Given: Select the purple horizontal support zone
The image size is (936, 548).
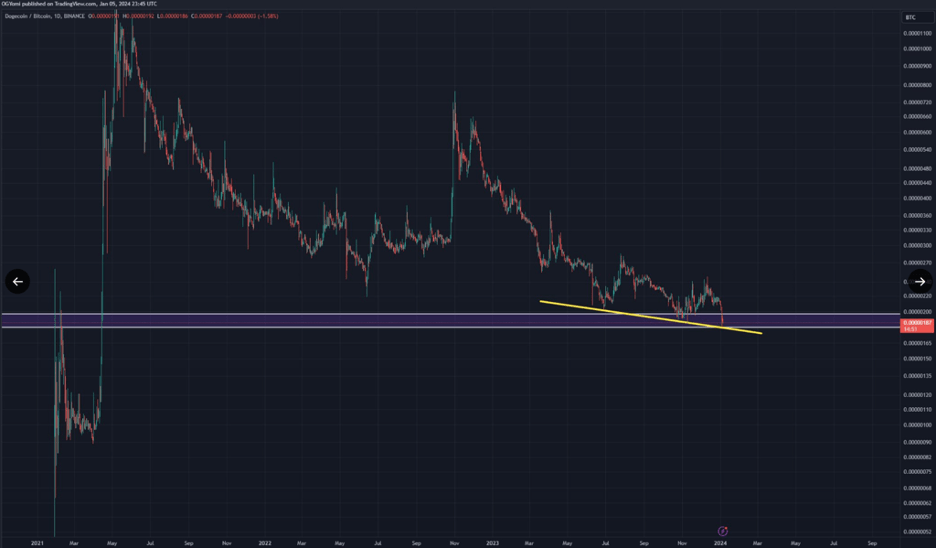Looking at the screenshot, I should [x=450, y=321].
